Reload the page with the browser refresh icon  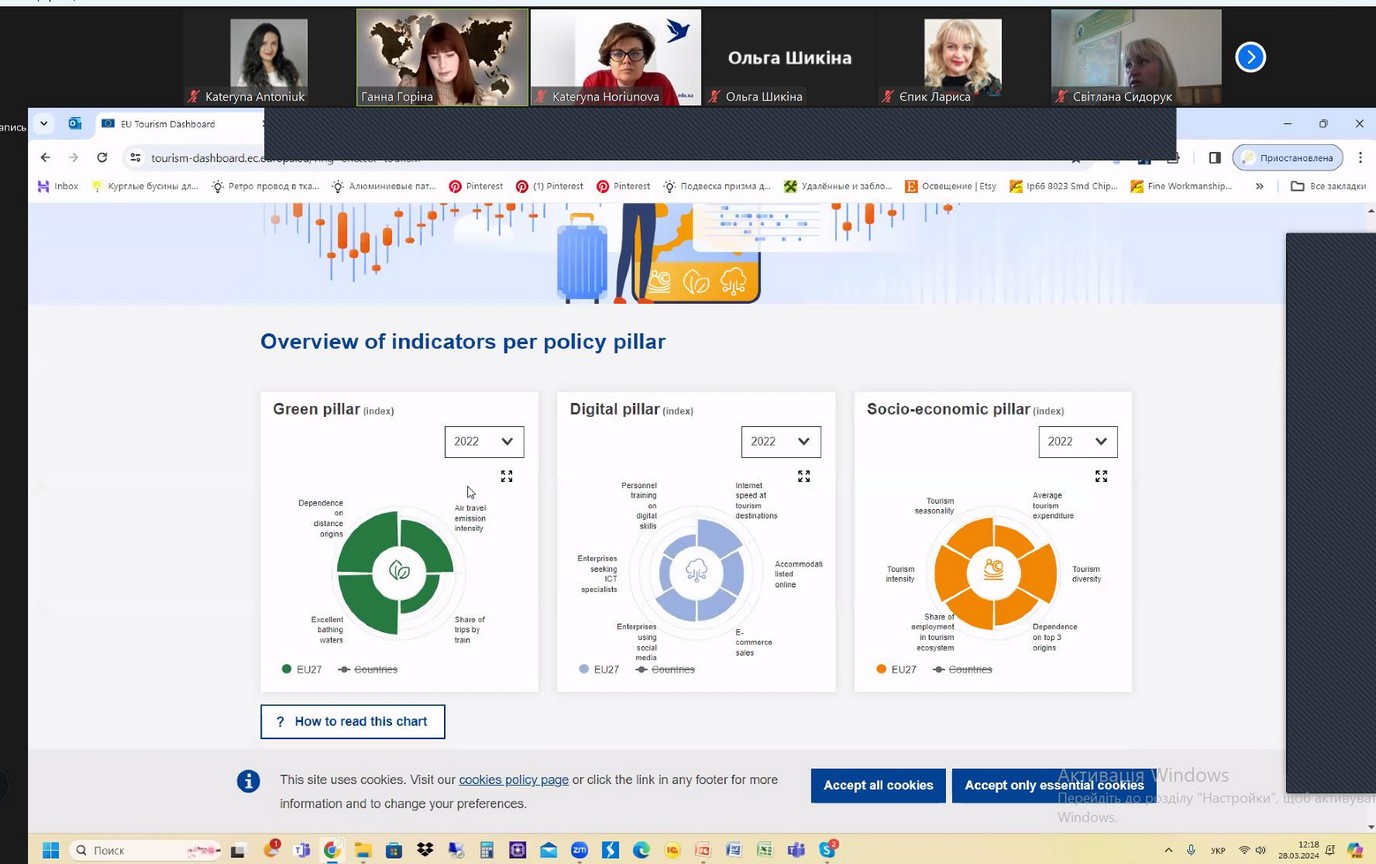point(102,158)
